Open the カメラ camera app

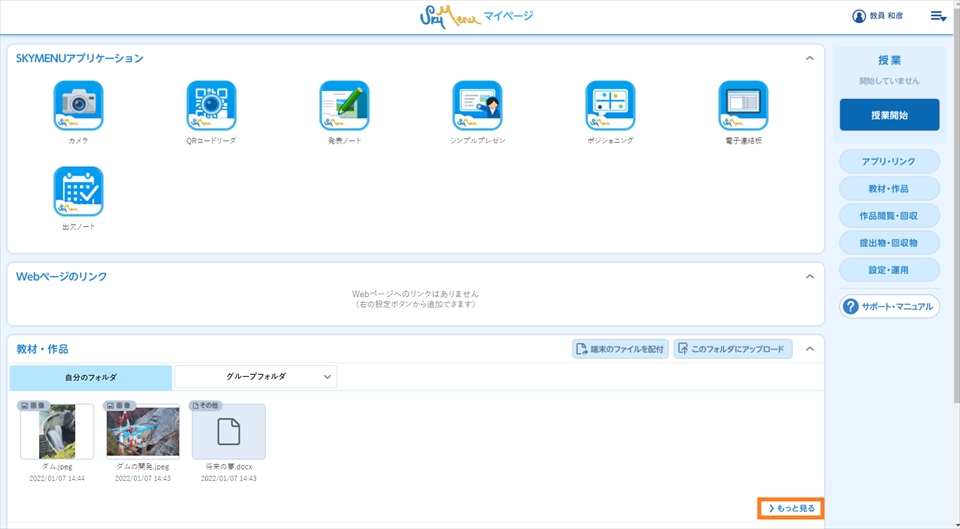point(78,106)
